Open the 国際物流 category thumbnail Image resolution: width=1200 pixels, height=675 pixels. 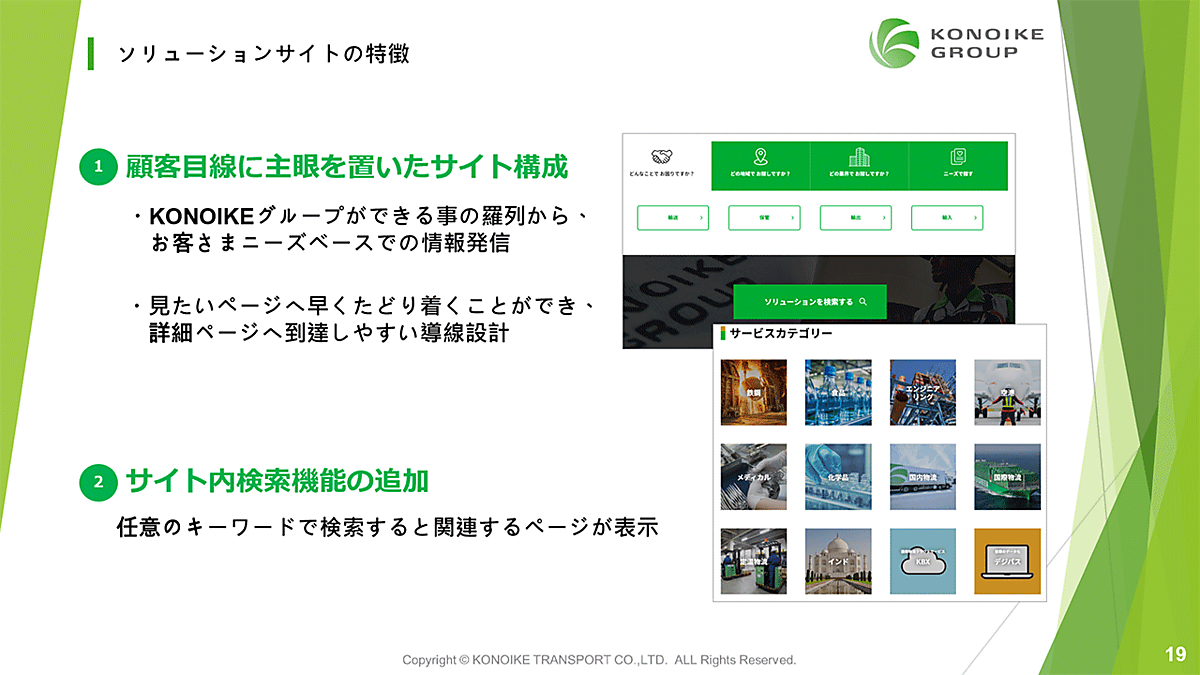coord(1007,478)
